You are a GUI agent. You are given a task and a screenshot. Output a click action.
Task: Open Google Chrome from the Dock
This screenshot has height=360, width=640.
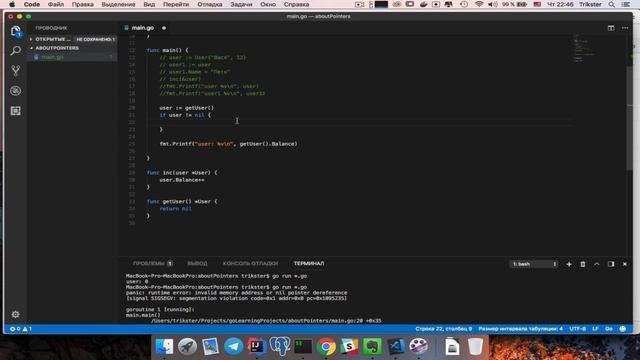326,347
